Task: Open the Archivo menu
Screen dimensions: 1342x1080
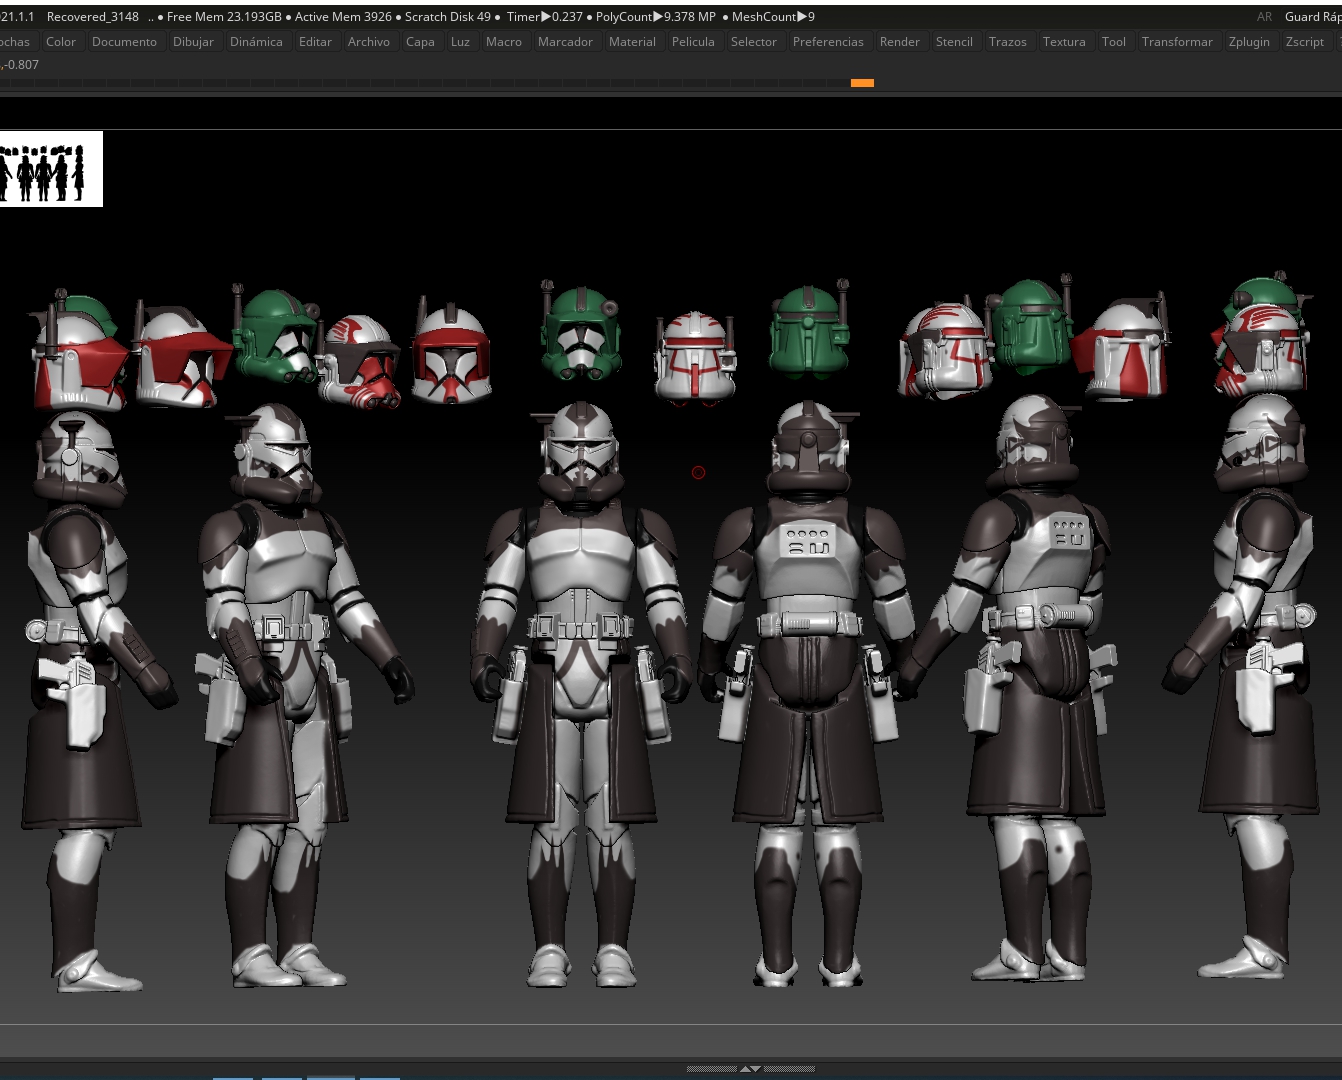Action: pos(369,42)
